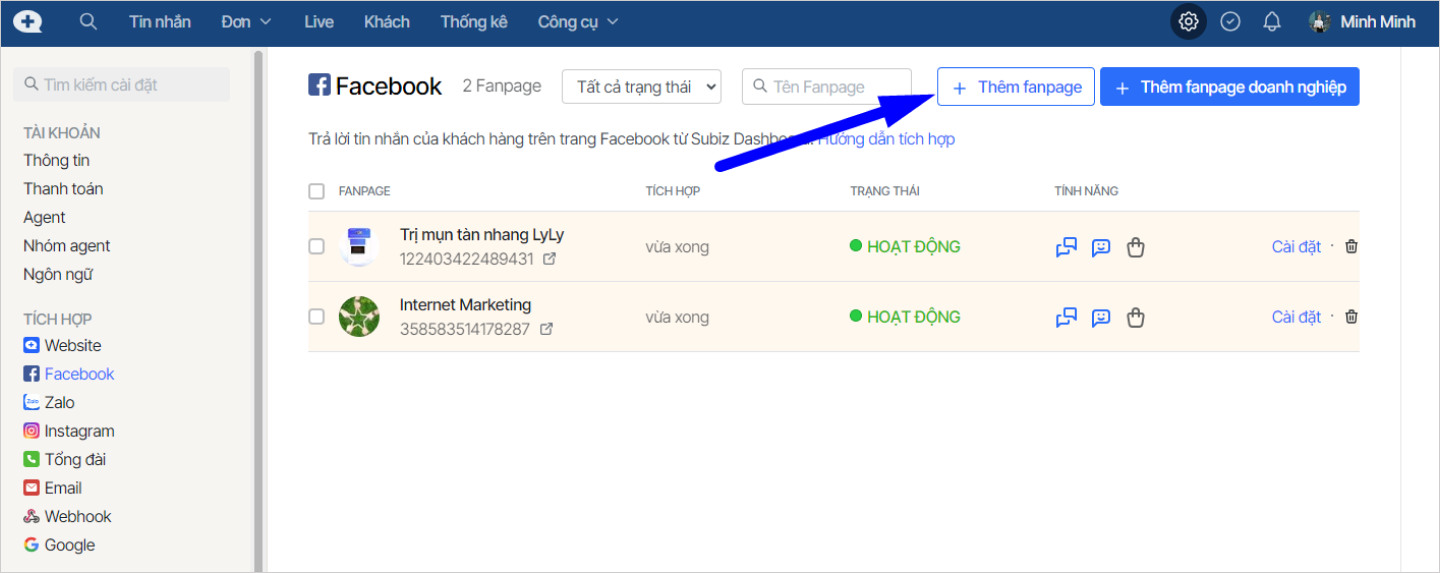The width and height of the screenshot is (1440, 573).
Task: Expand the Công cụ menu
Action: 577,21
